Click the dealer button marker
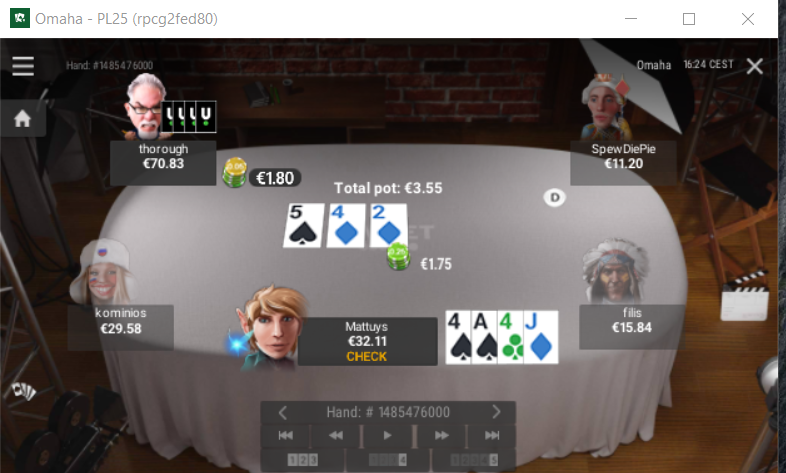Screen dimensions: 786x473 (554, 197)
